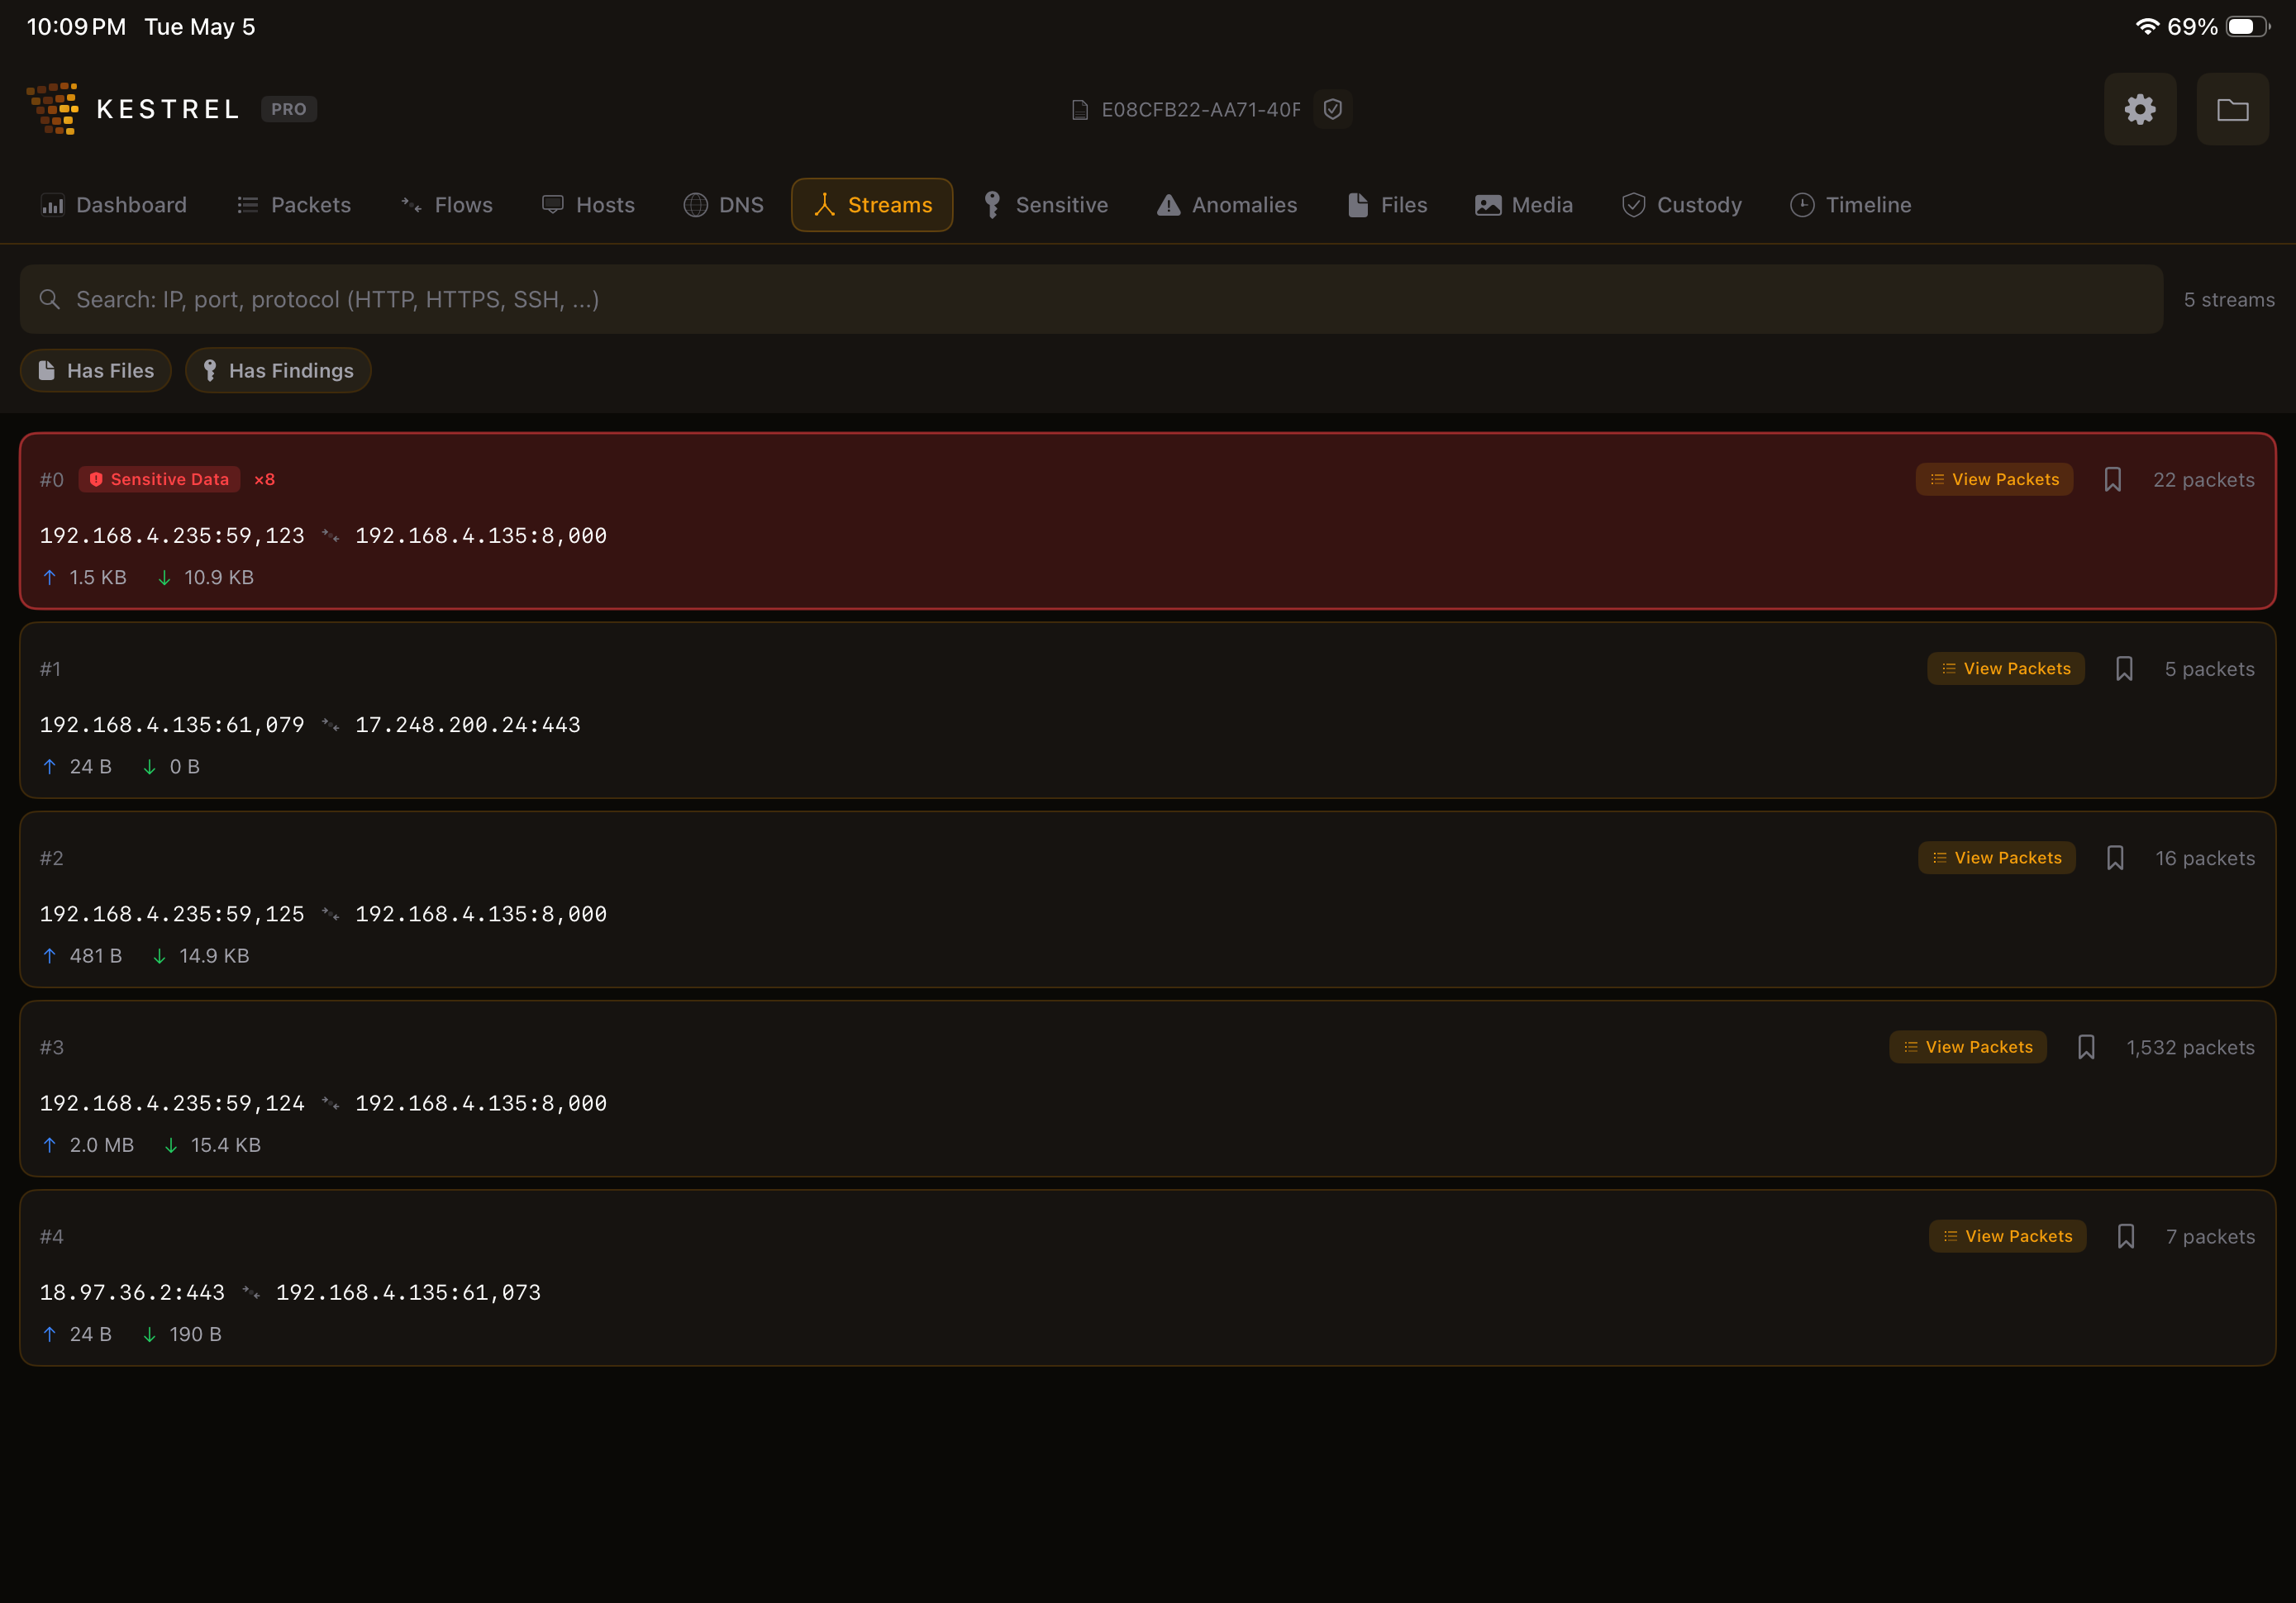
Task: Select address 192.168.4.235:59,123
Action: [x=172, y=535]
